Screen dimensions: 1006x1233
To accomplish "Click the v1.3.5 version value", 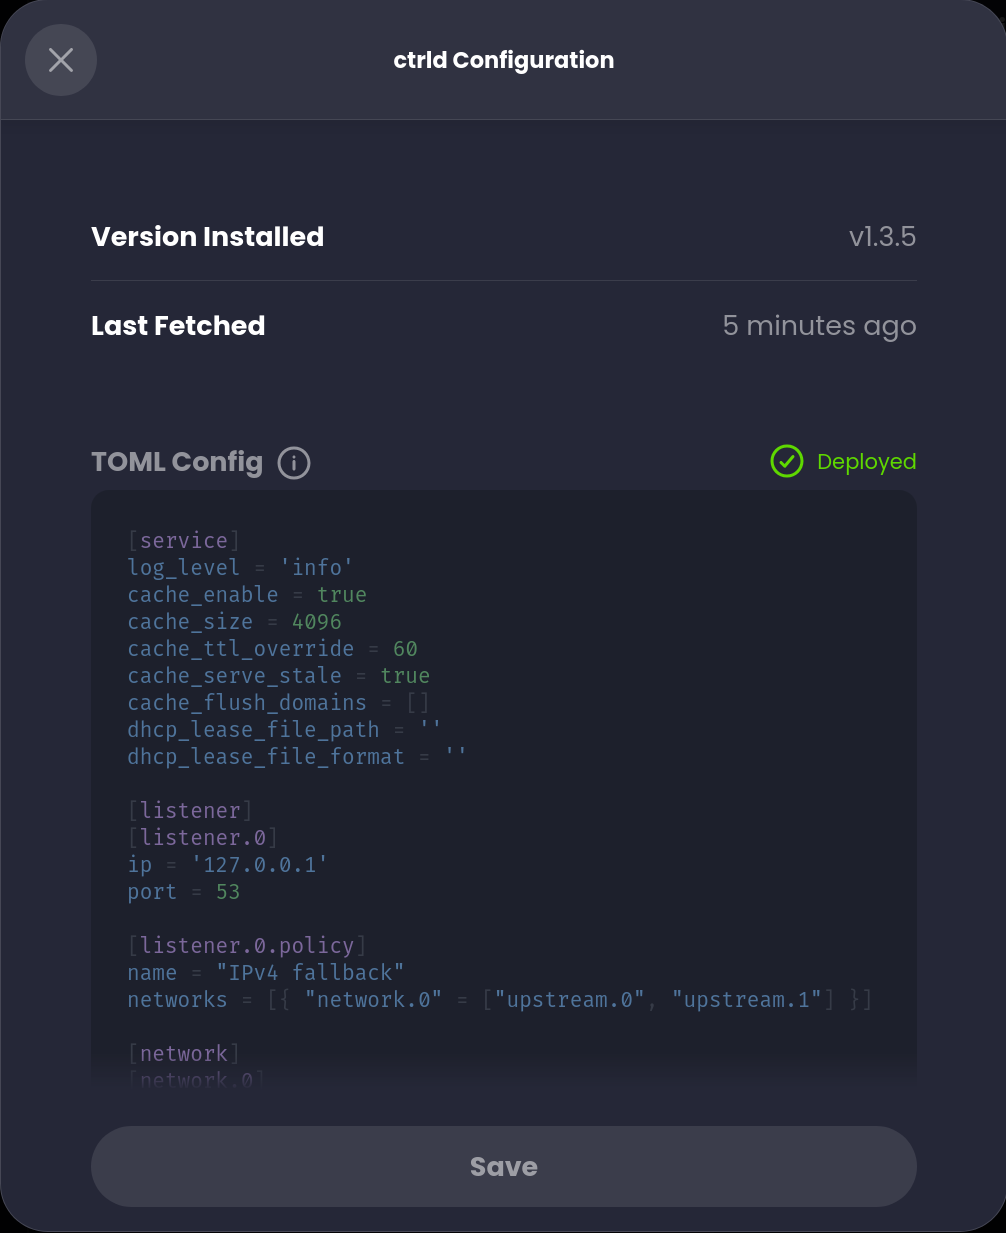I will click(x=882, y=237).
